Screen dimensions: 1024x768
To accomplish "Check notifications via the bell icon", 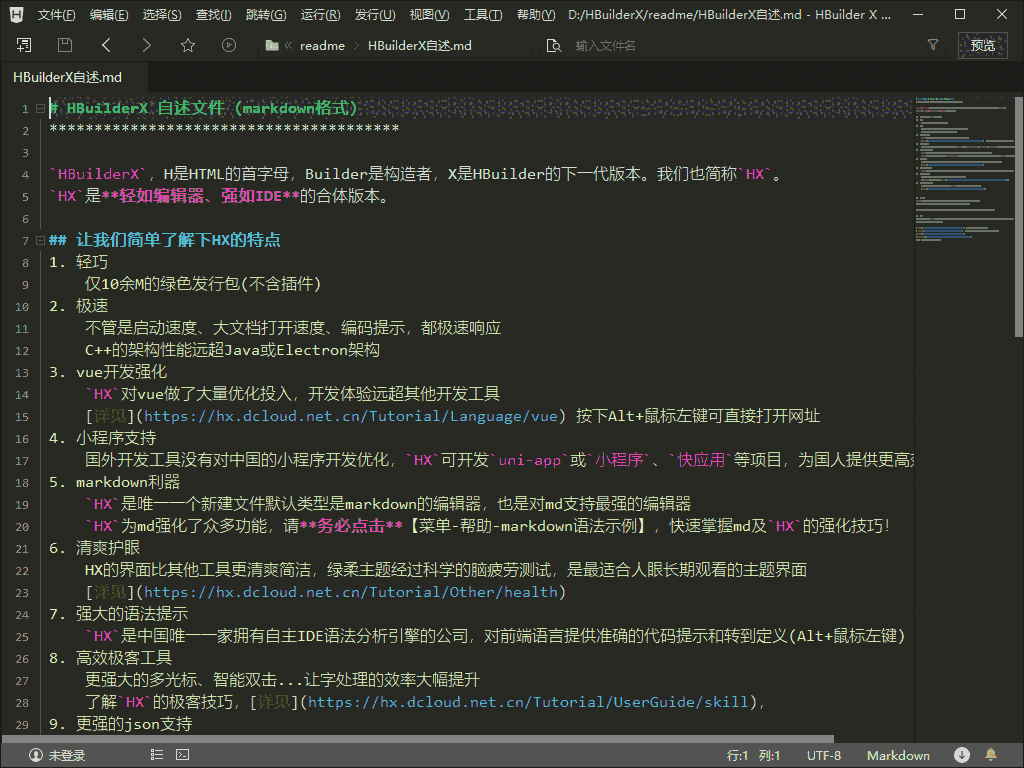I will point(989,755).
